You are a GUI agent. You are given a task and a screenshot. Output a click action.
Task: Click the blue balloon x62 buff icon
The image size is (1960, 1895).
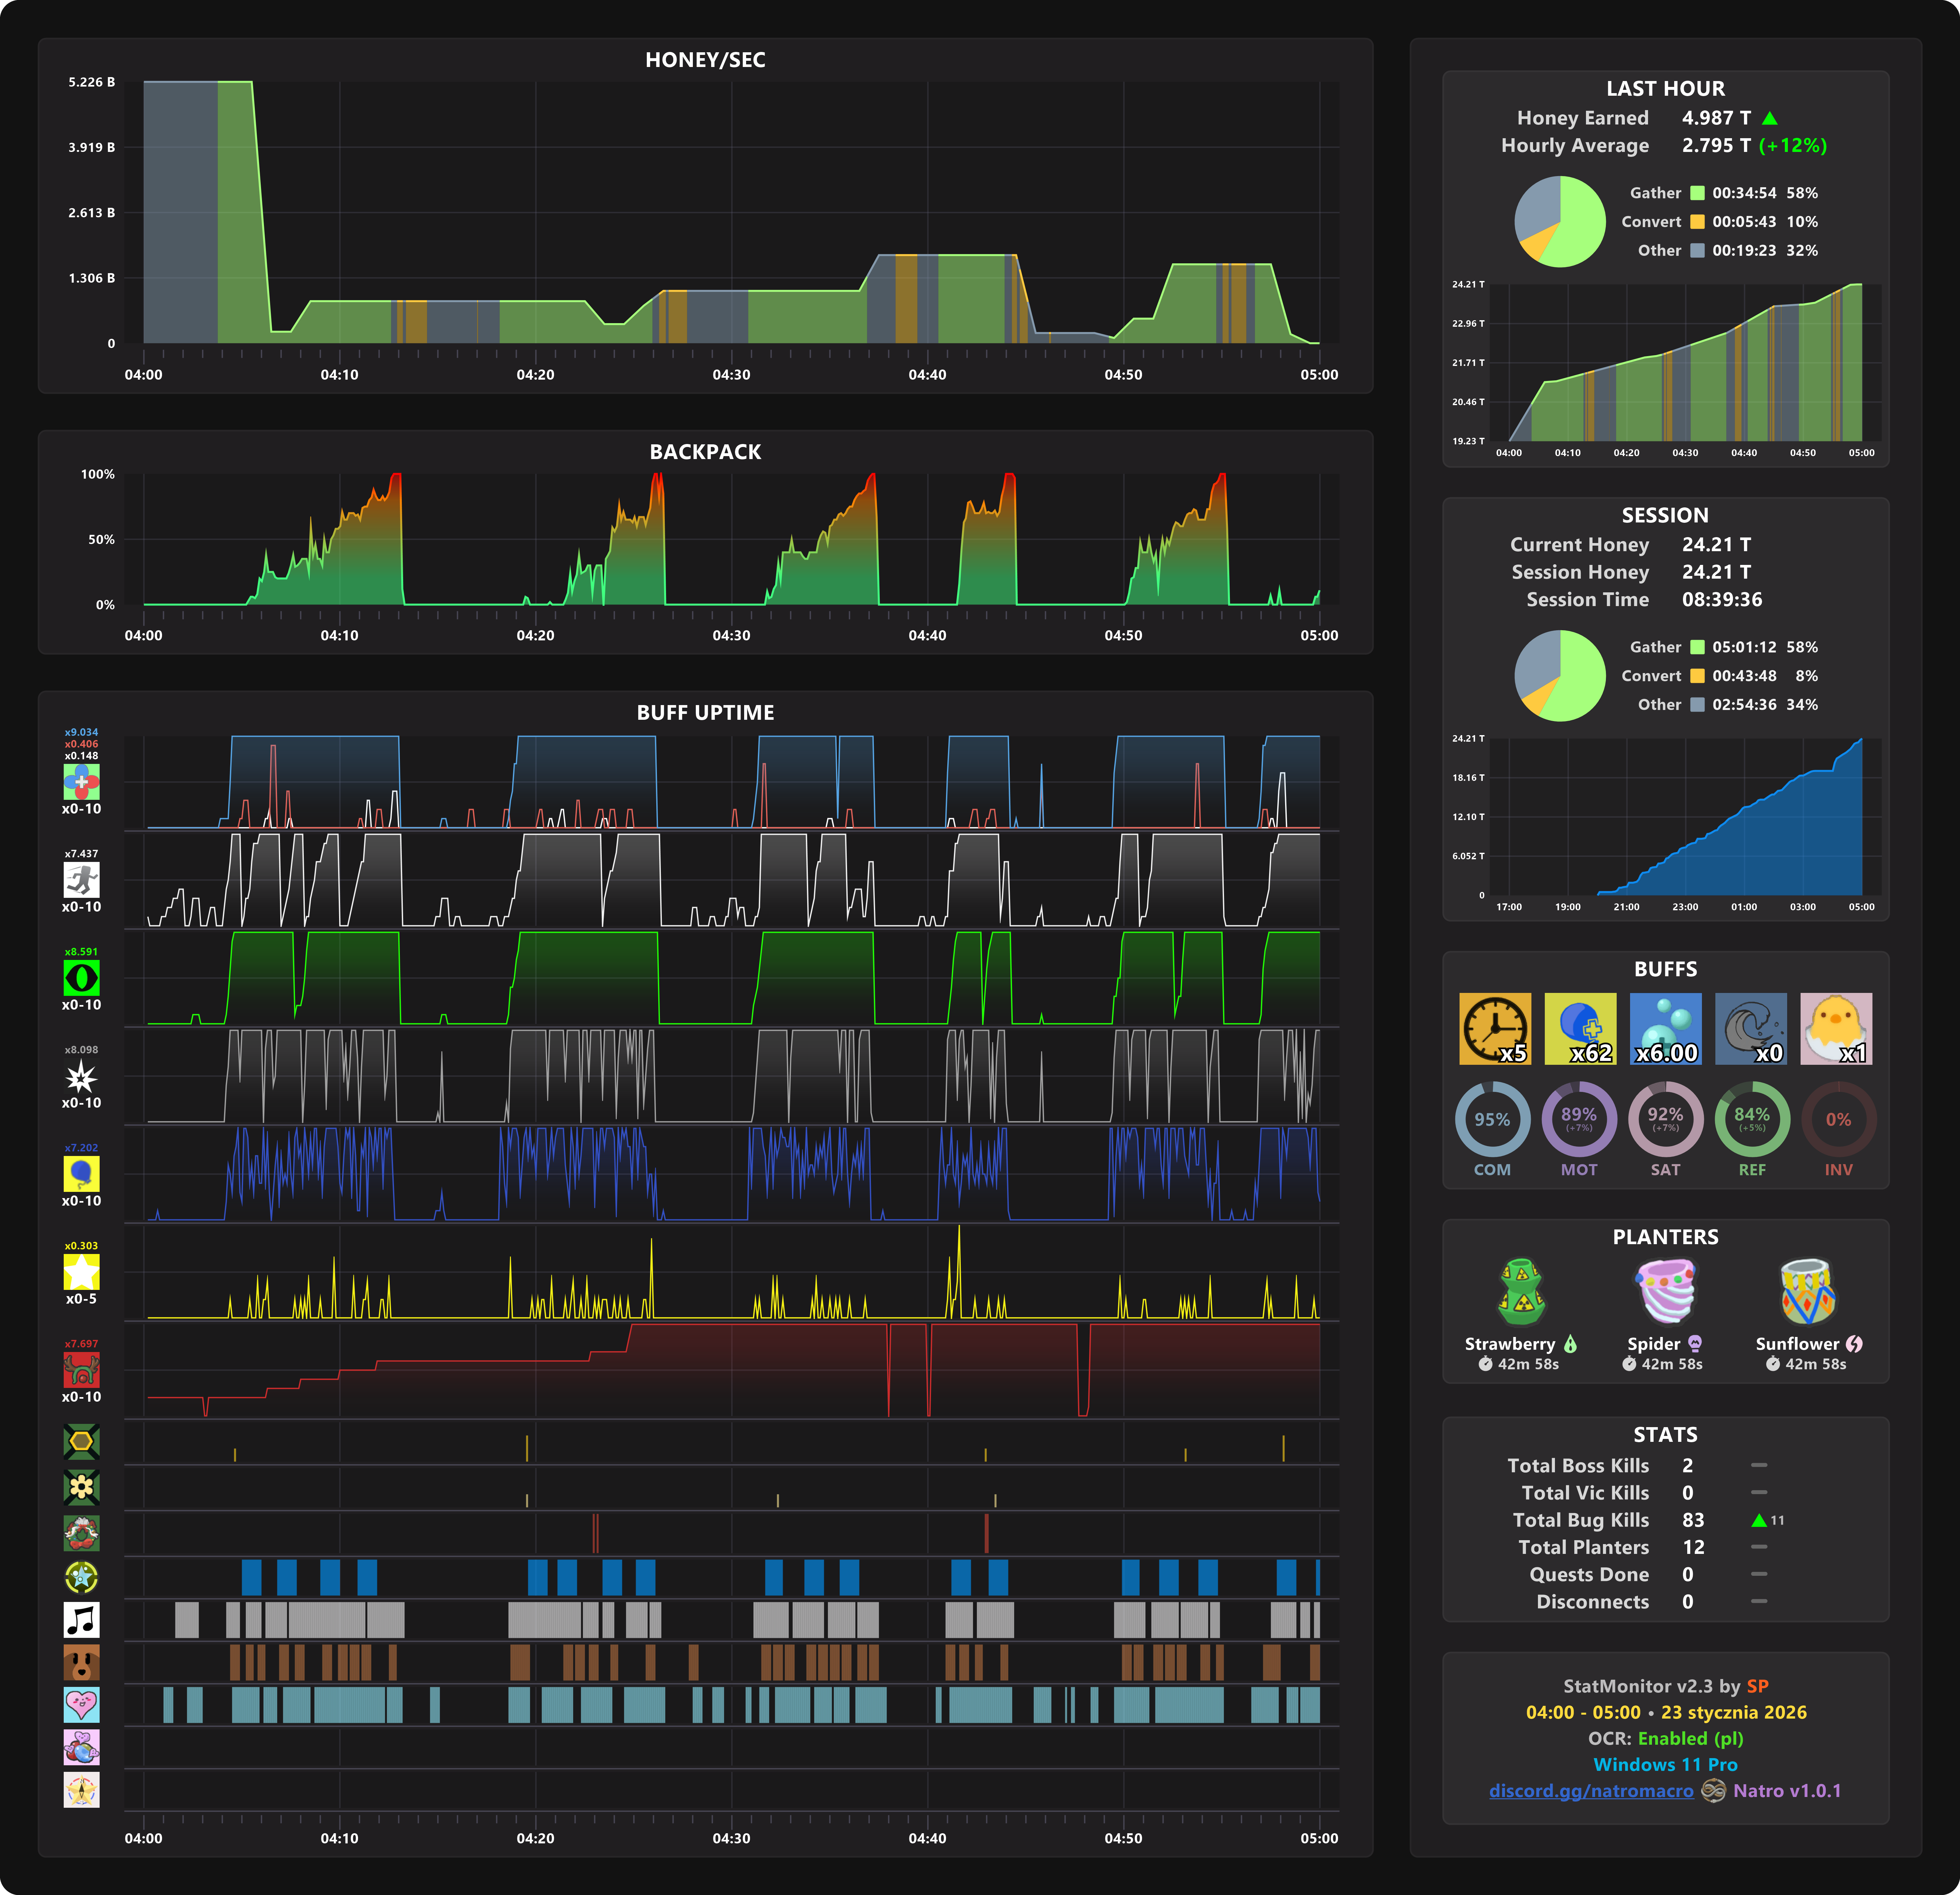tap(1580, 1028)
